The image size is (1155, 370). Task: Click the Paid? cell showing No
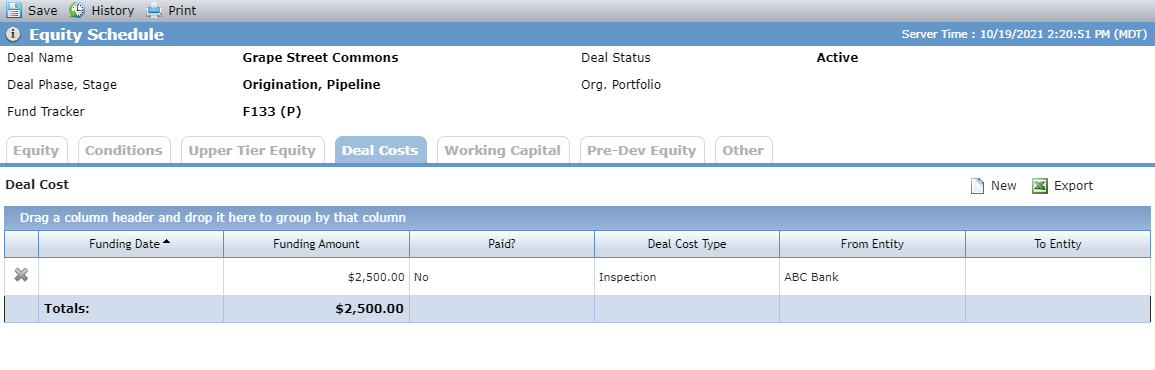click(x=502, y=277)
